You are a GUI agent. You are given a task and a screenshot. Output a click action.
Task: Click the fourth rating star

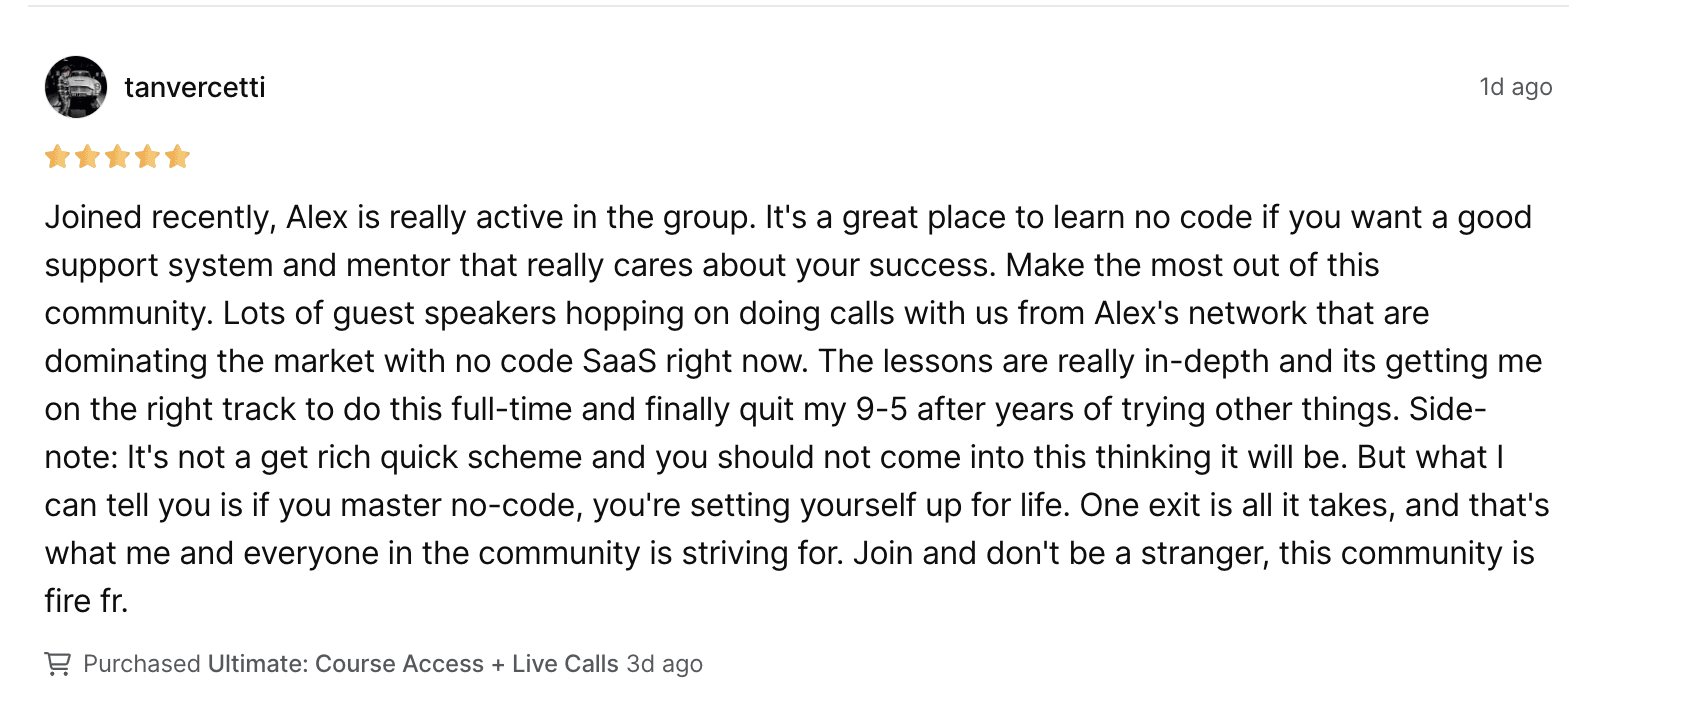[148, 157]
